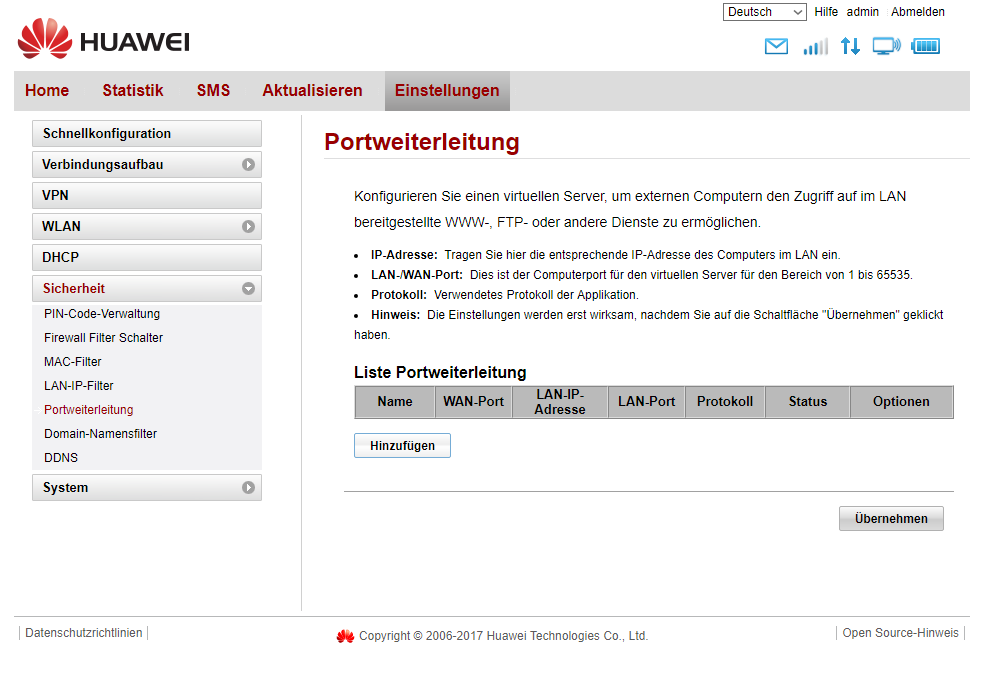Go to the Aktualisieren tab
Screen dimensions: 984x691
(312, 91)
